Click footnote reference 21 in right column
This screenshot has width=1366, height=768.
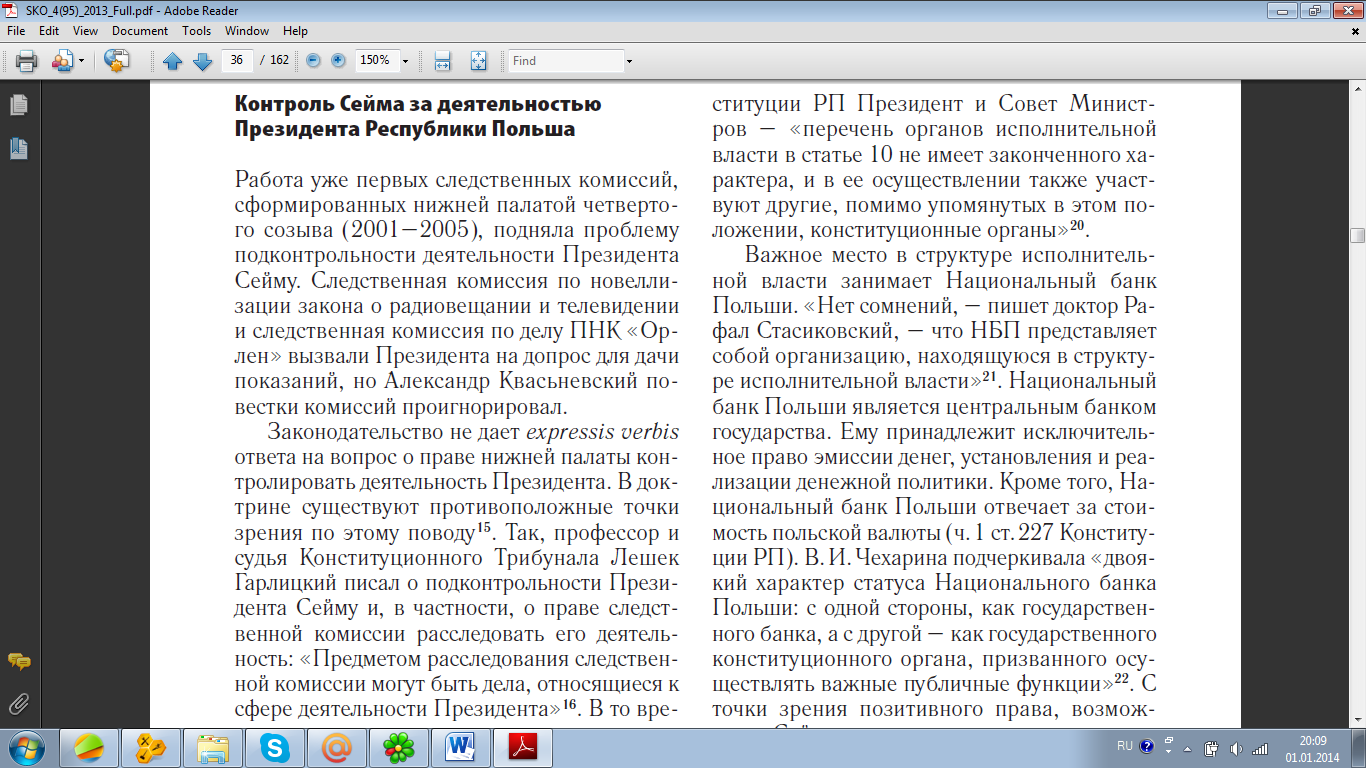[994, 377]
